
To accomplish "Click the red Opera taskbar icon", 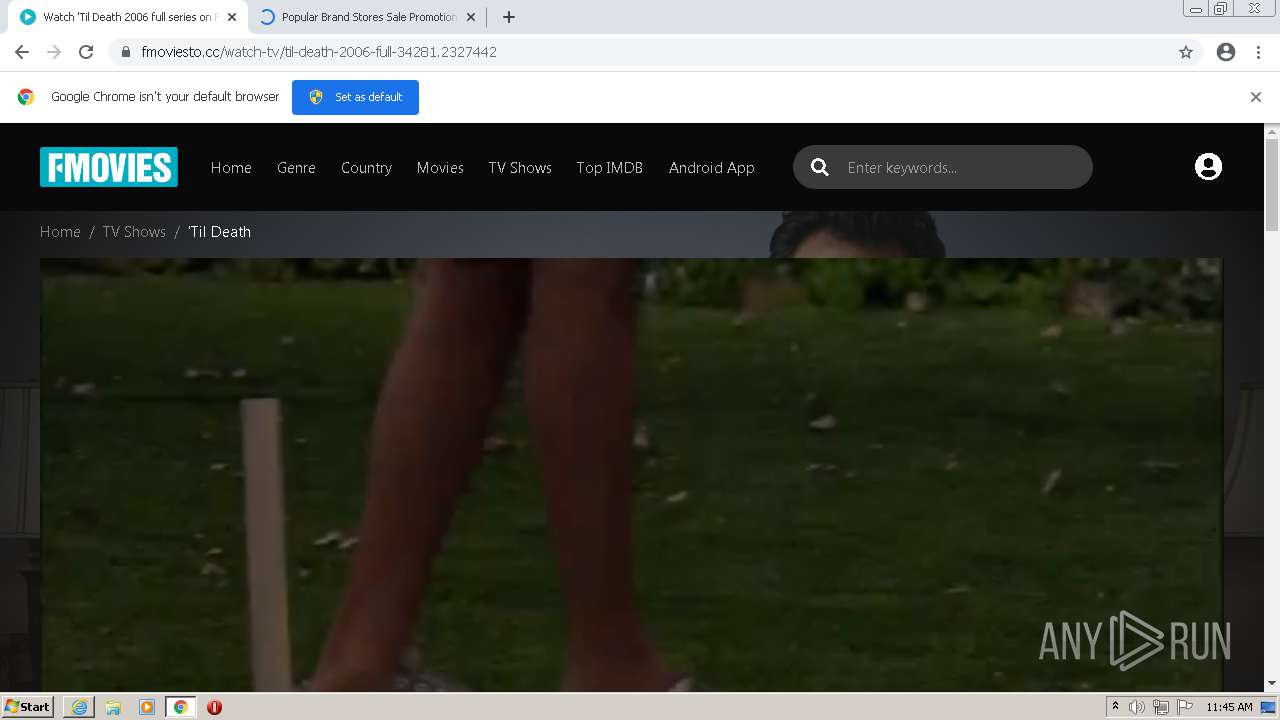I will point(214,707).
